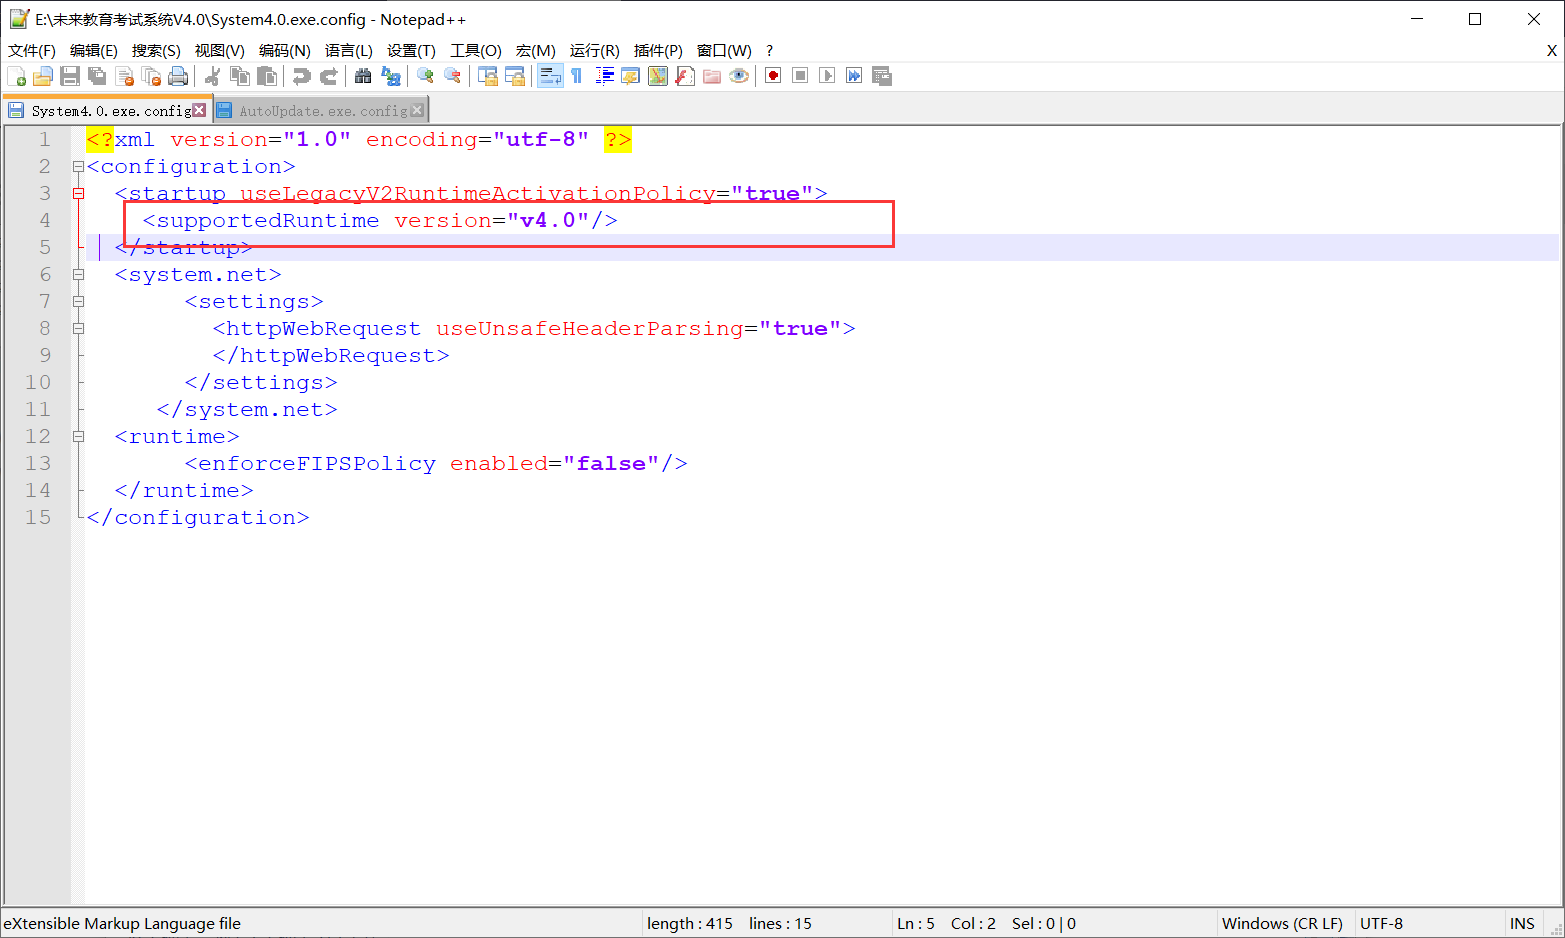This screenshot has width=1565, height=938.
Task: Toggle Word Wrap in the toolbar
Action: [550, 76]
